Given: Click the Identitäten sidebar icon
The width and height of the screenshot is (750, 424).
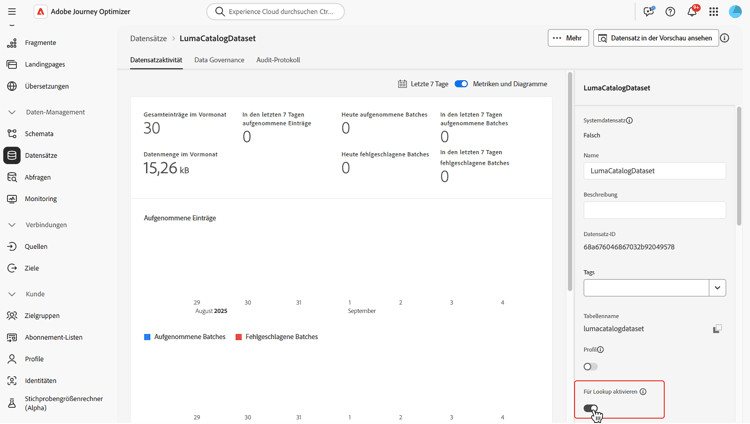Looking at the screenshot, I should pos(12,380).
